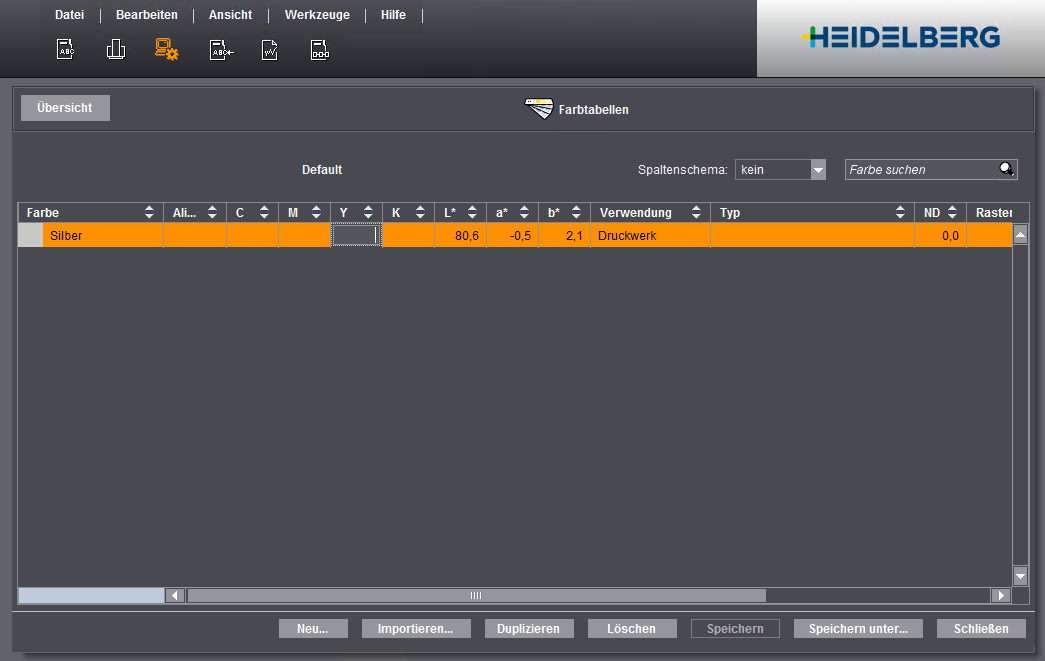
Task: Sort by Typ column arrows
Action: [x=900, y=213]
